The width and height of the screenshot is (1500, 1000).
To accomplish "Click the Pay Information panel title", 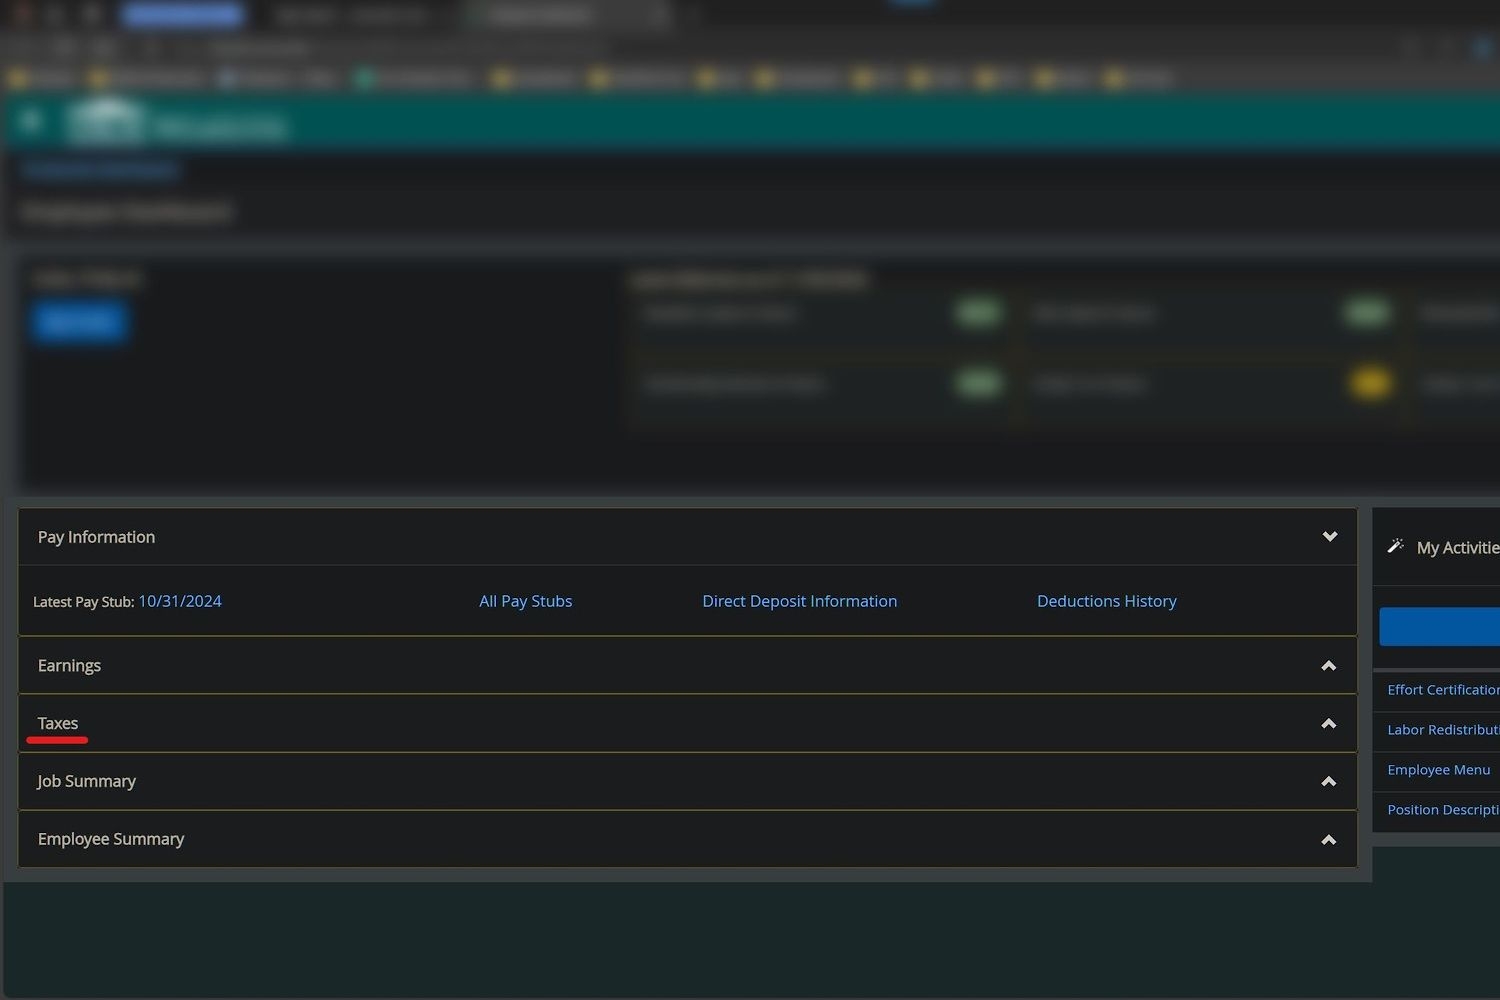I will click(x=96, y=537).
